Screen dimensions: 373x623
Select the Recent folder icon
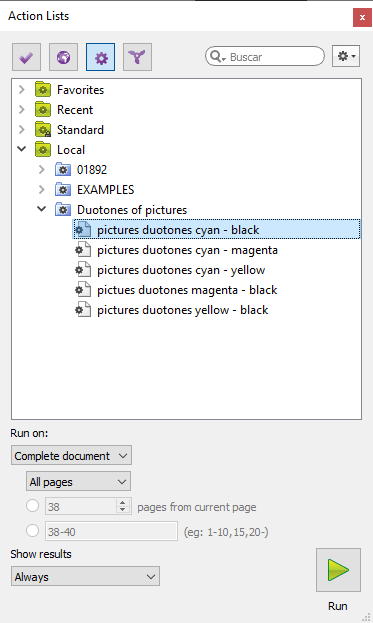43,109
